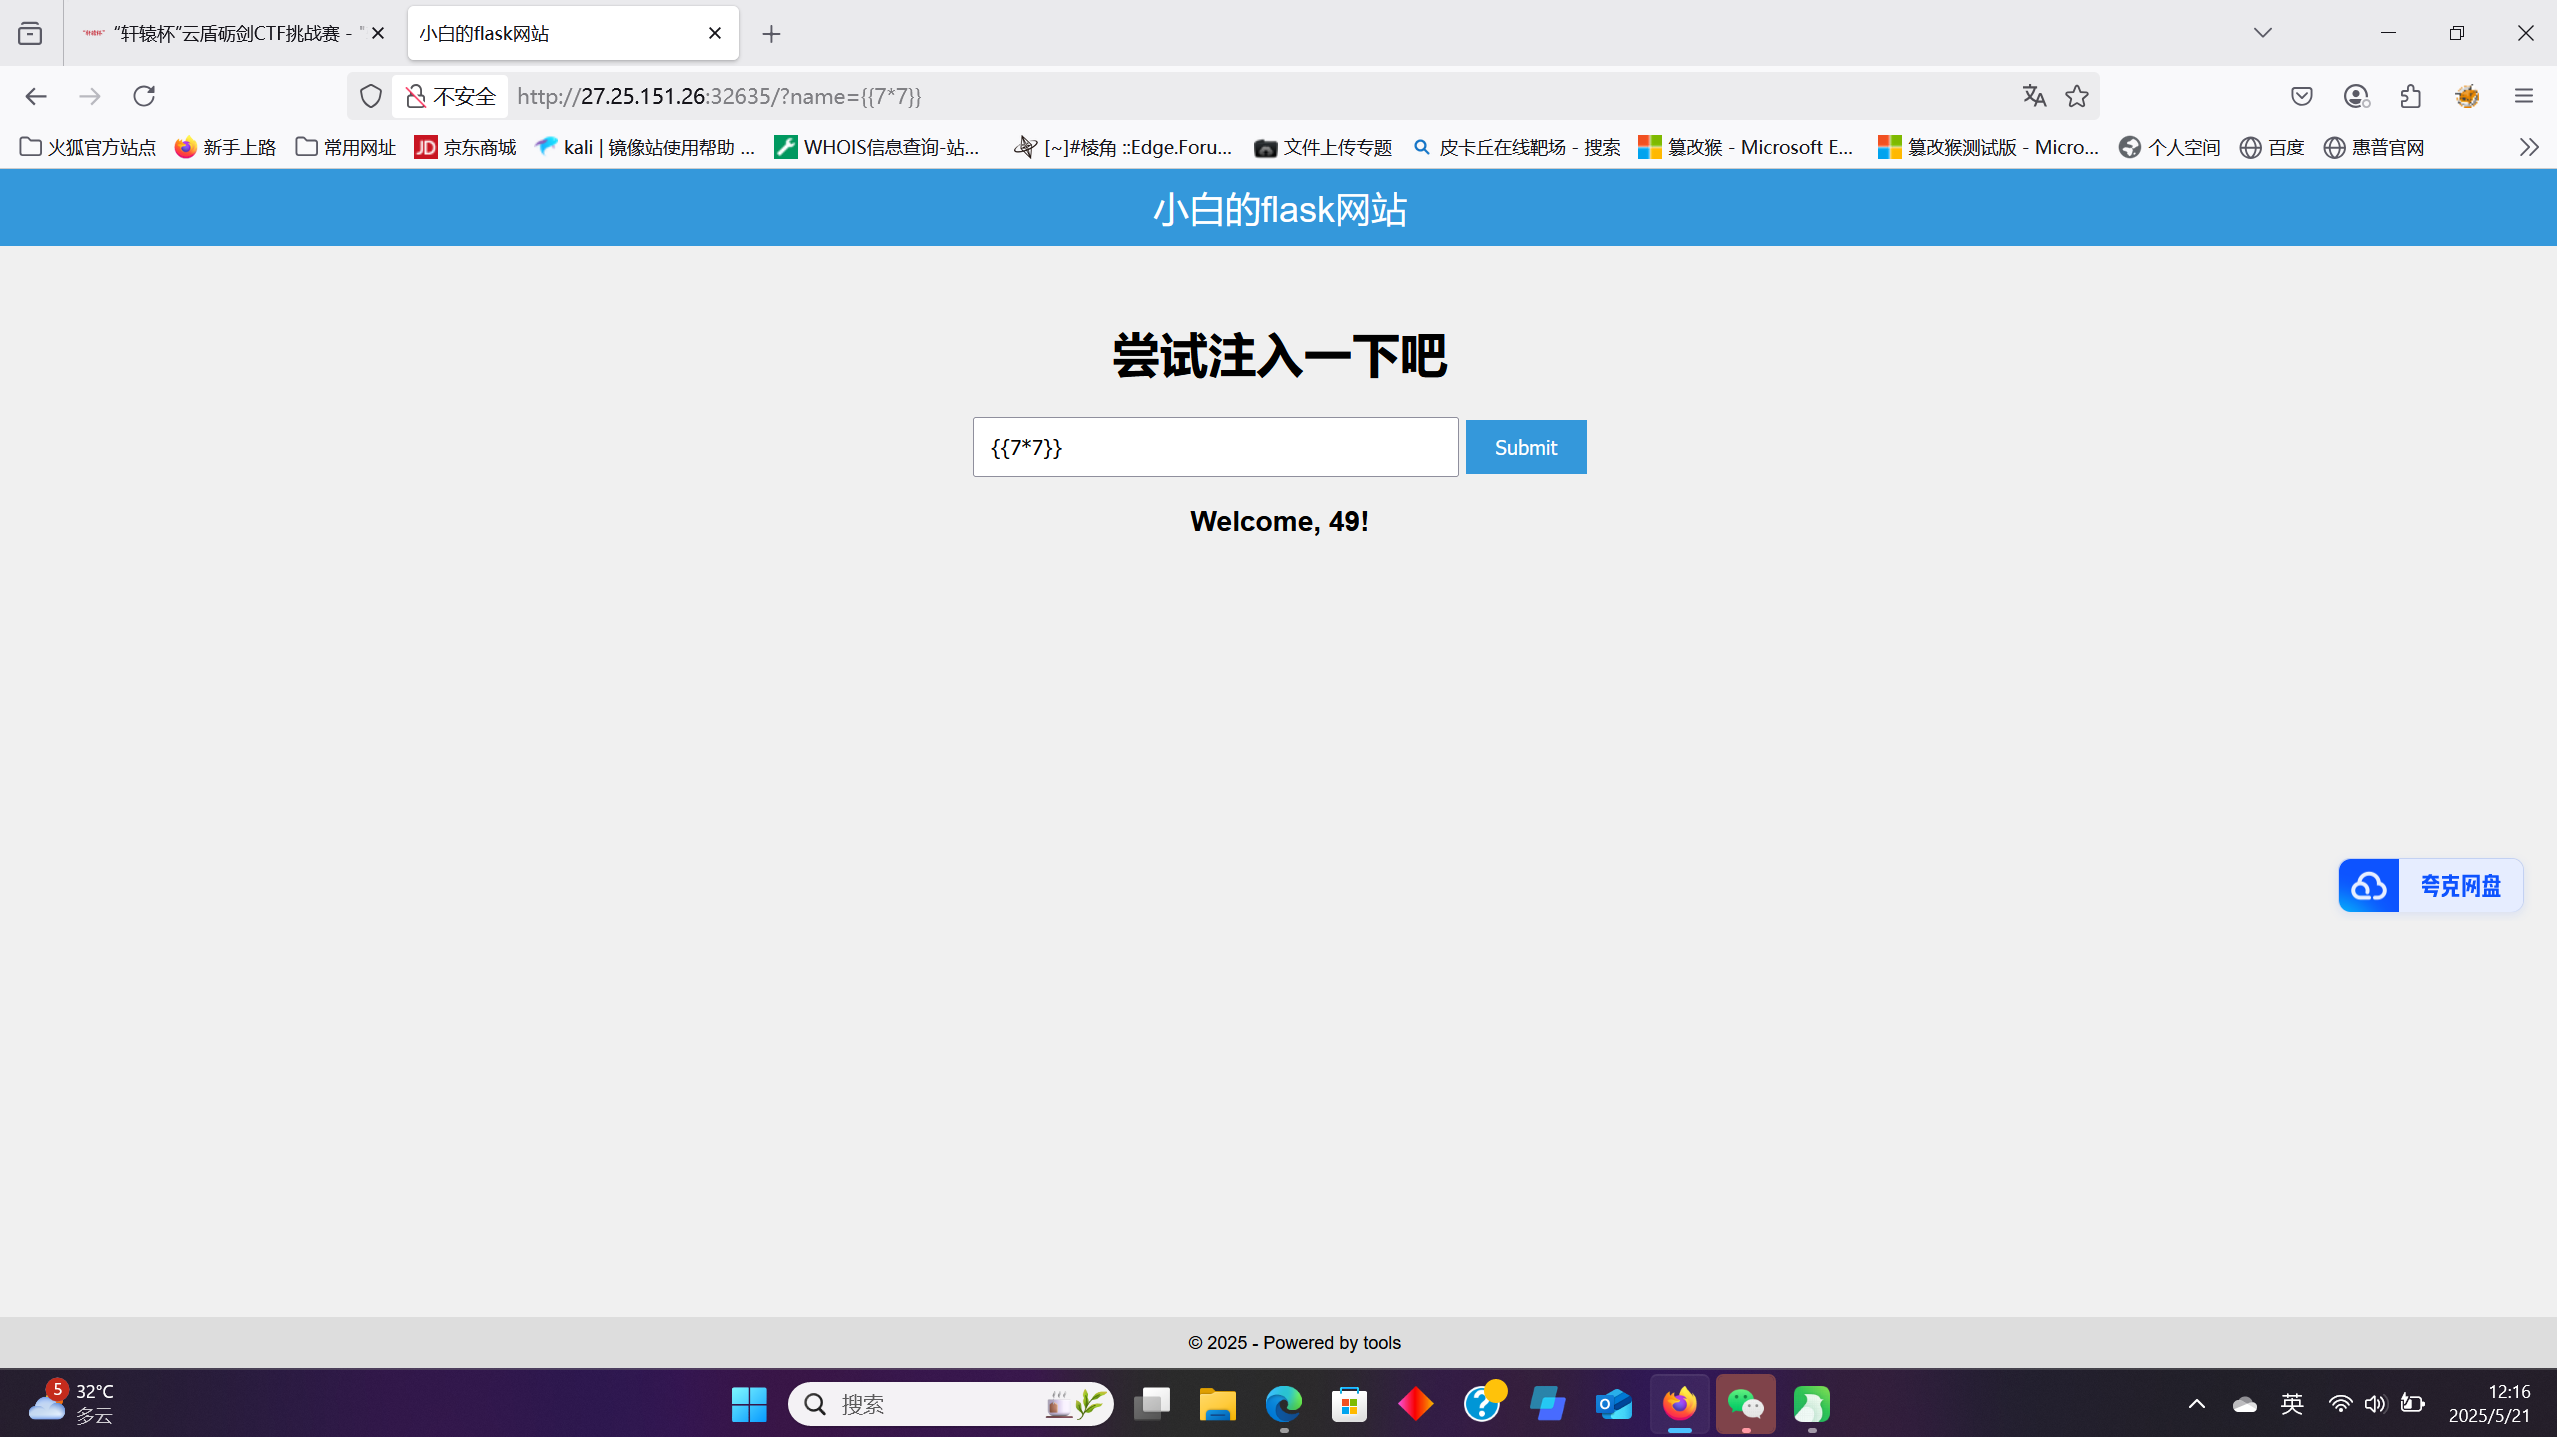
Task: Open a new browser tab
Action: click(x=771, y=34)
